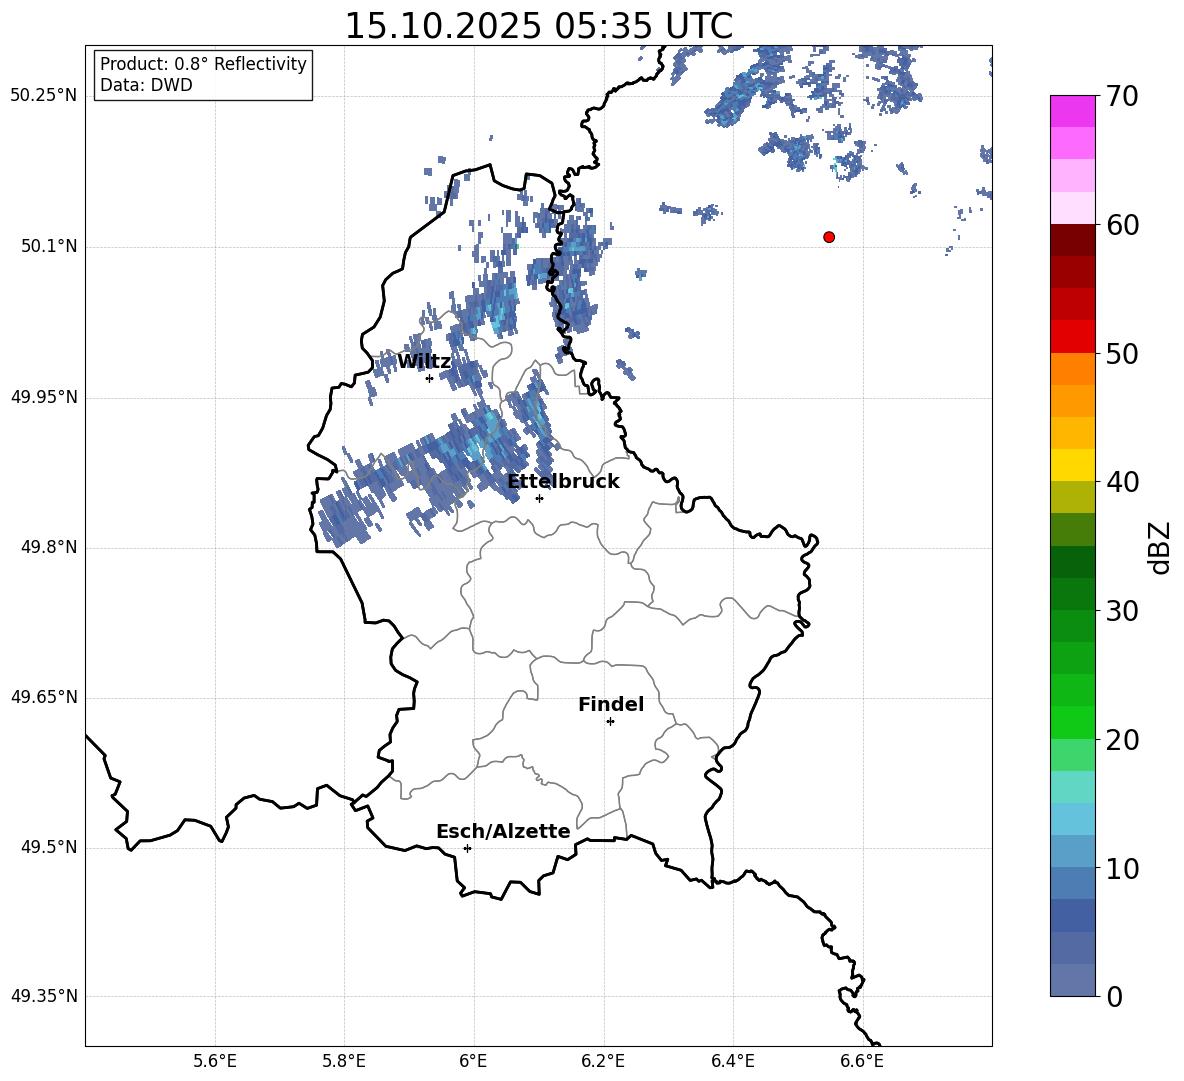
Task: Click the Wiltz city label
Action: pyautogui.click(x=424, y=362)
